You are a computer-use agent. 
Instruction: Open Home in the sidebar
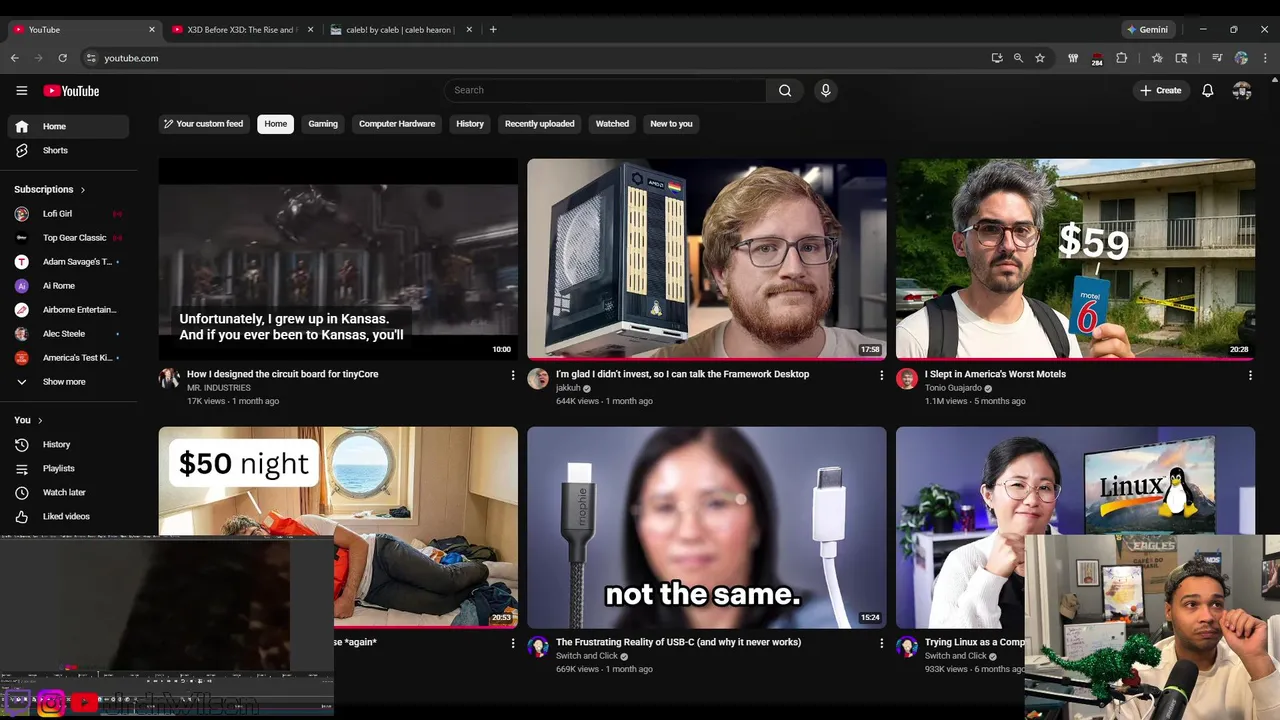(x=68, y=127)
